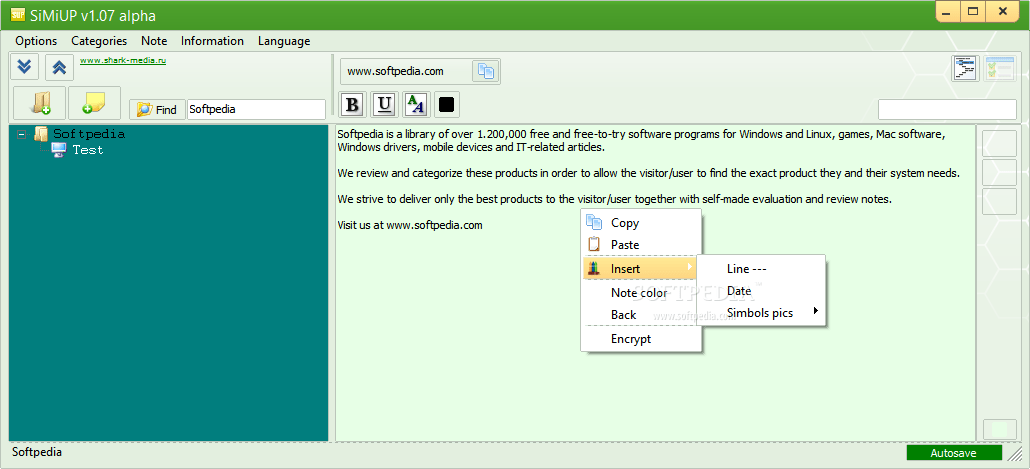The image size is (1030, 469).
Task: Click the www.softpedia.com title field
Action: tap(406, 71)
